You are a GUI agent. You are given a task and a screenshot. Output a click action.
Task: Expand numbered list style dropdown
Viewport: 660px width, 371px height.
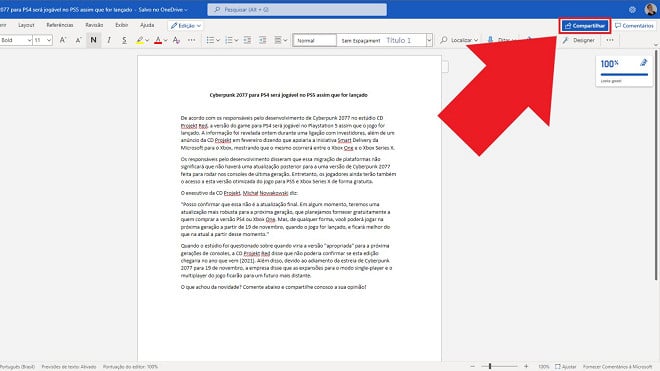pyautogui.click(x=236, y=40)
